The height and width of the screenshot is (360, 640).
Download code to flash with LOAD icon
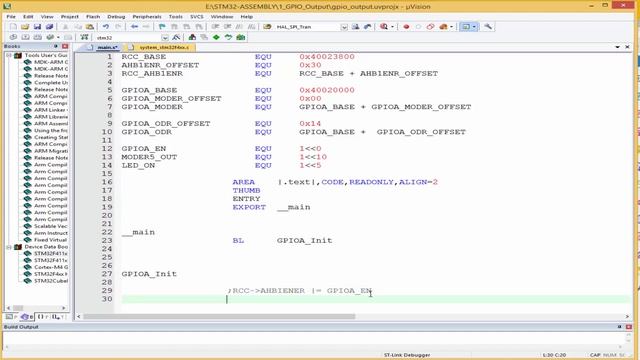click(x=84, y=37)
